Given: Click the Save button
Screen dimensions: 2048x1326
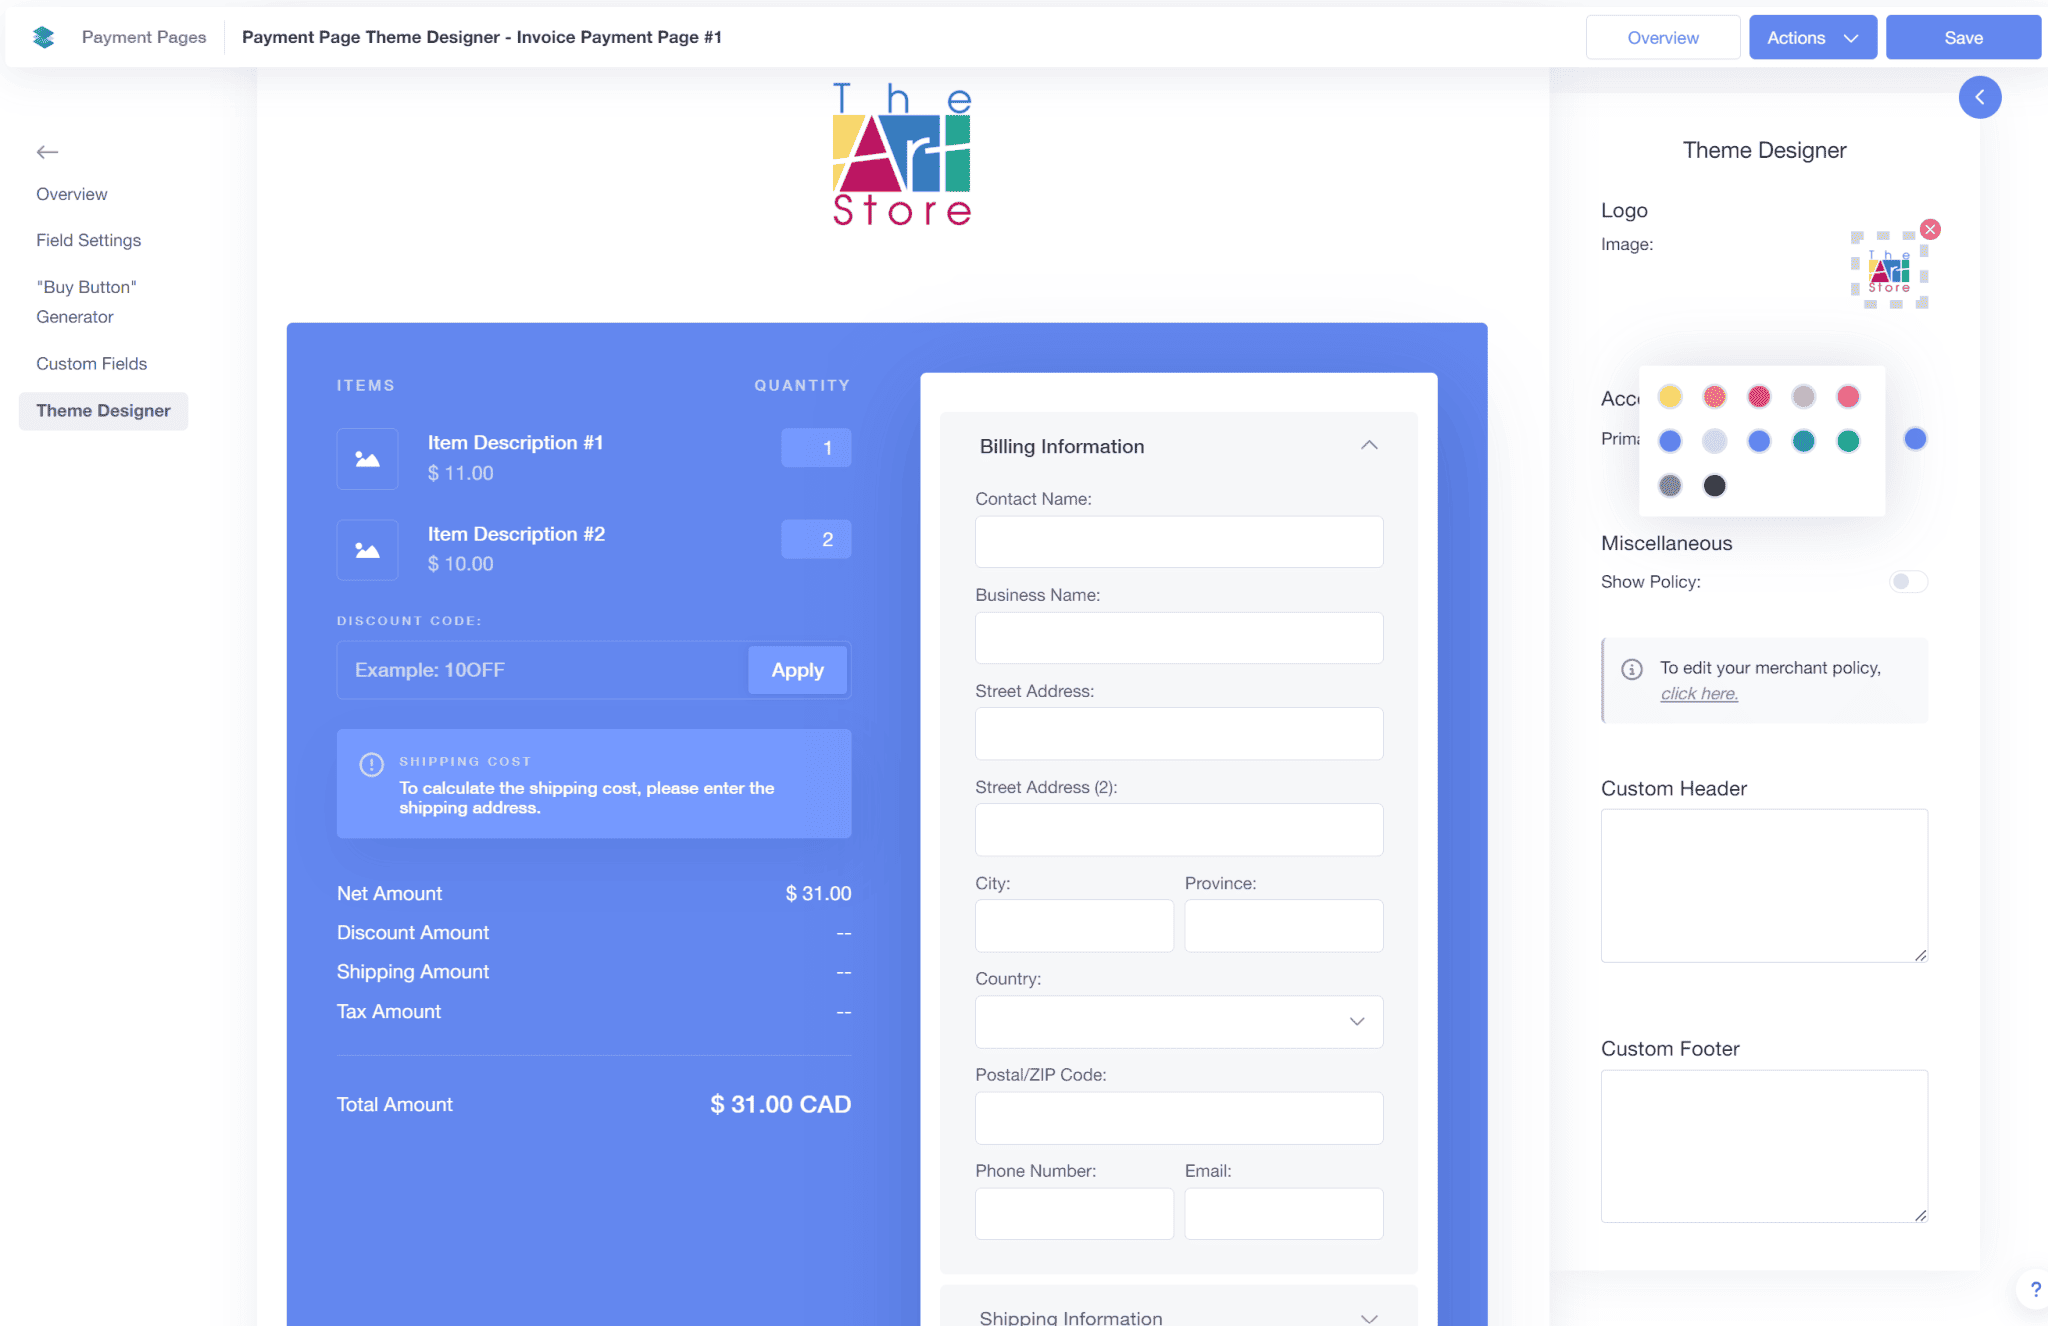Looking at the screenshot, I should click(x=1962, y=38).
